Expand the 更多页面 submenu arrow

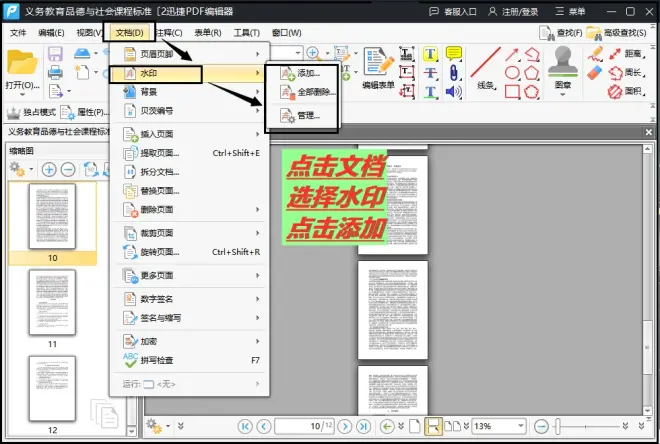coord(257,275)
